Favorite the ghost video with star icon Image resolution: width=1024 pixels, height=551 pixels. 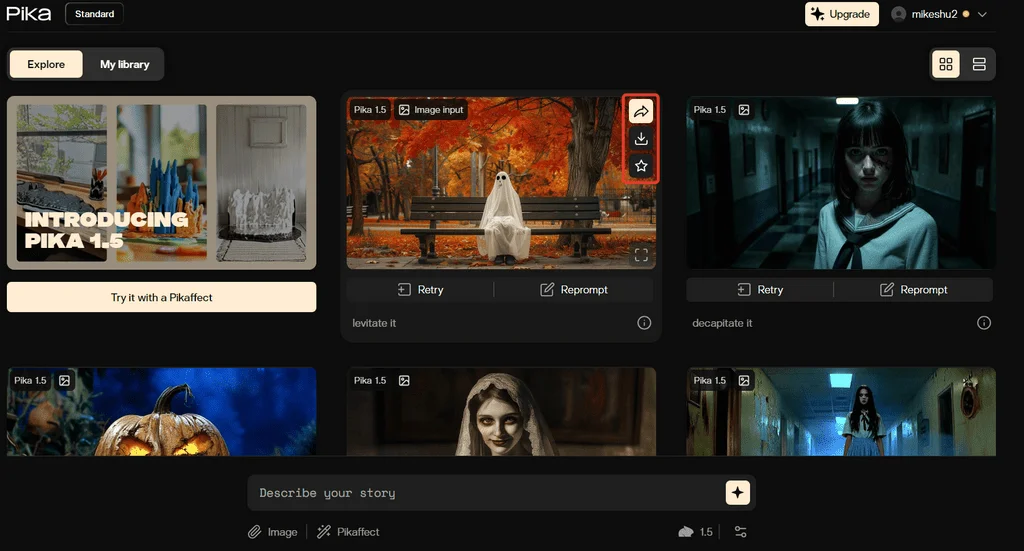641,166
